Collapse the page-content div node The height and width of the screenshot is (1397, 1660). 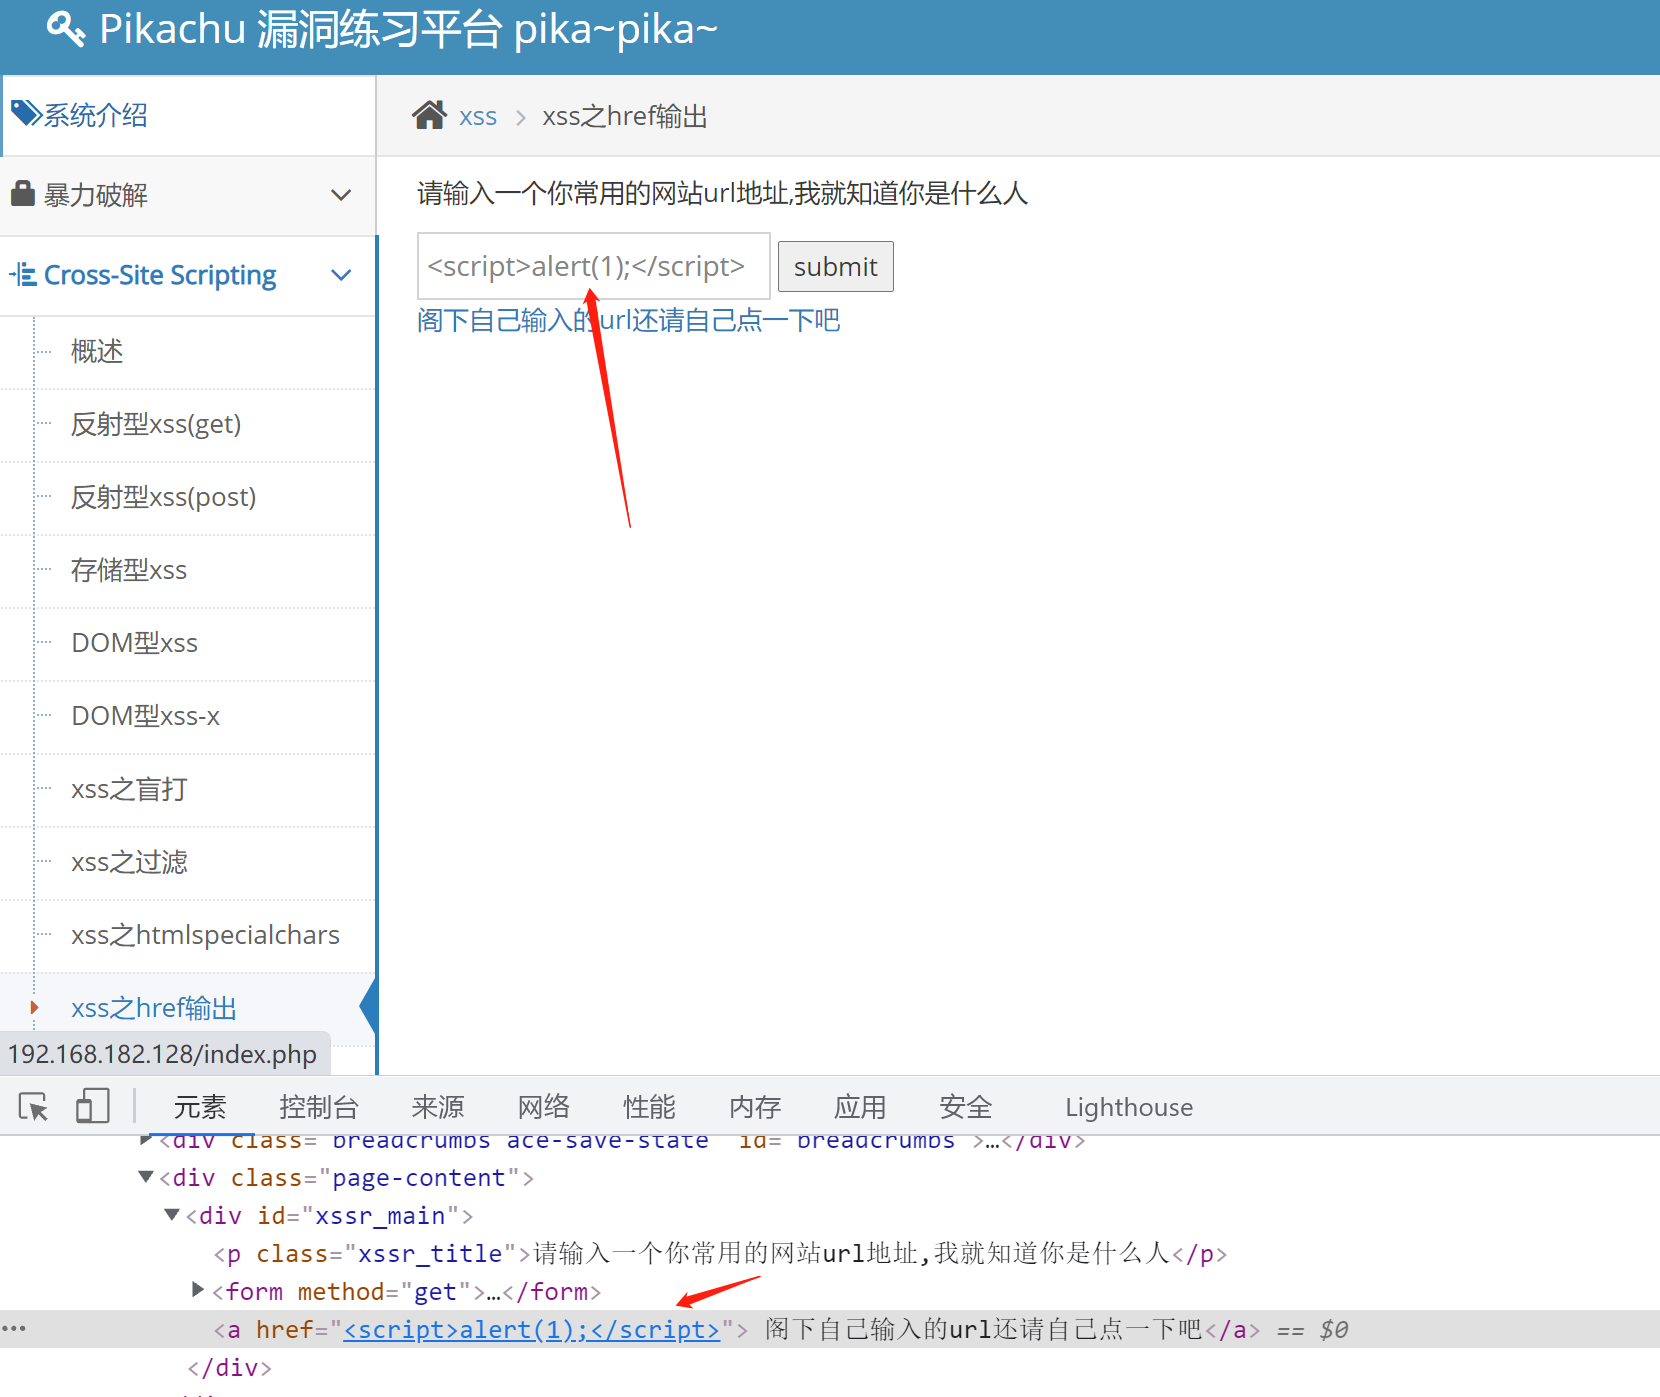(x=146, y=1177)
